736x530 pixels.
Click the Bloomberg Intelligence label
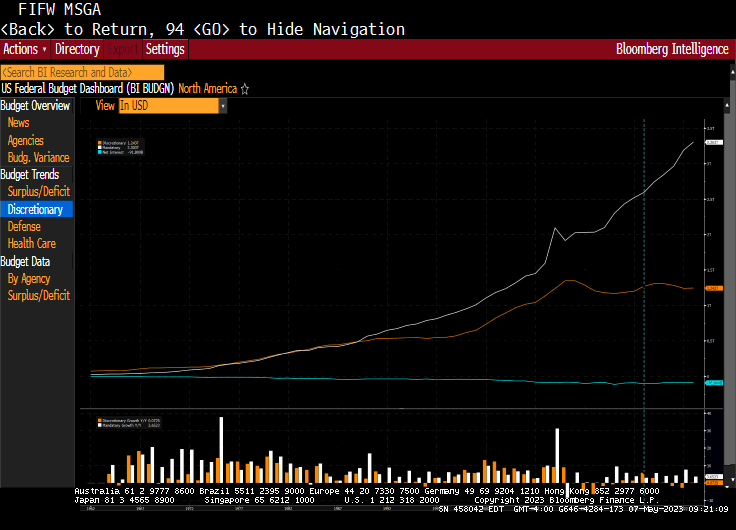(x=672, y=49)
